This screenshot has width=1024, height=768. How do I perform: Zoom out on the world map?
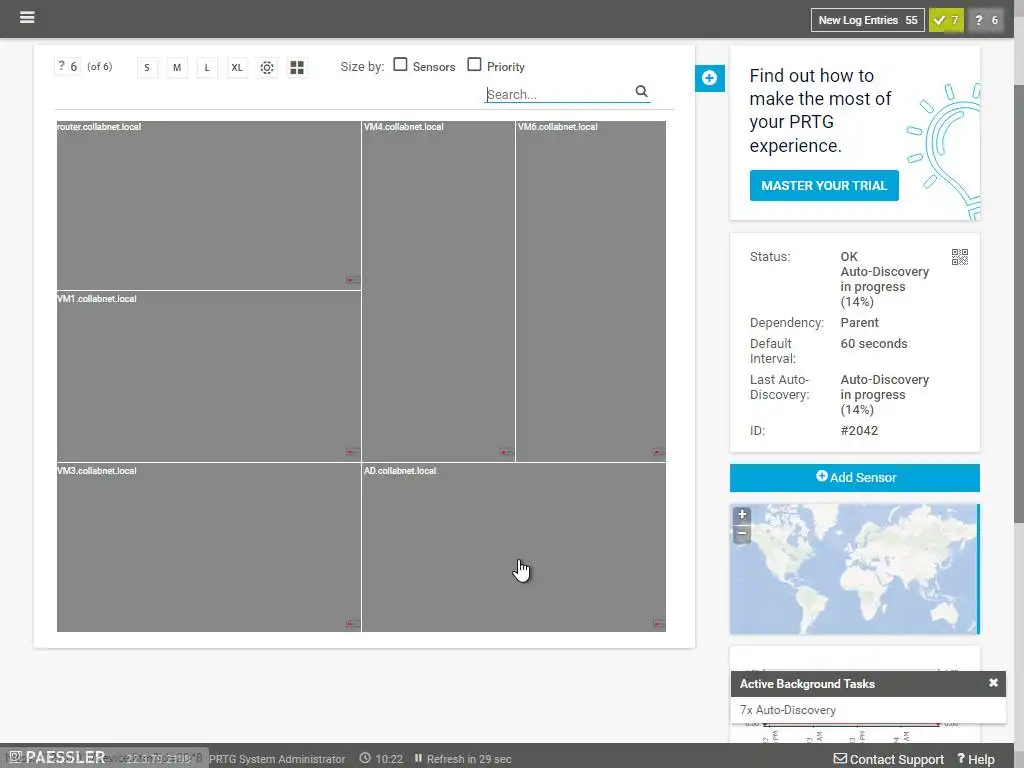[742, 533]
